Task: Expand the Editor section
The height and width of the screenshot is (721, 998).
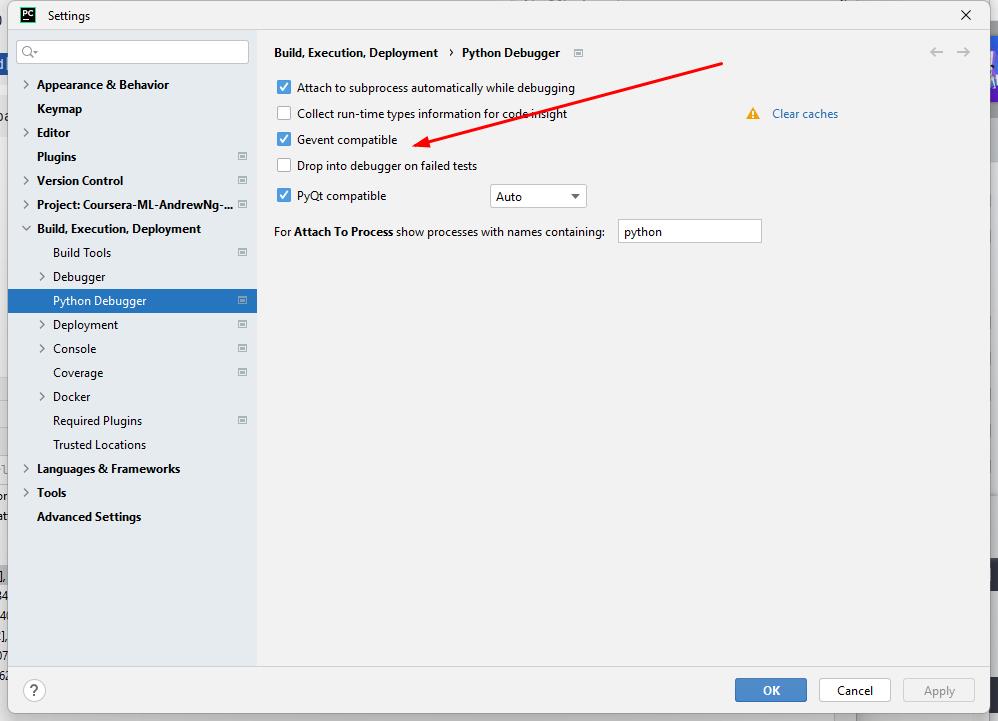Action: click(26, 132)
